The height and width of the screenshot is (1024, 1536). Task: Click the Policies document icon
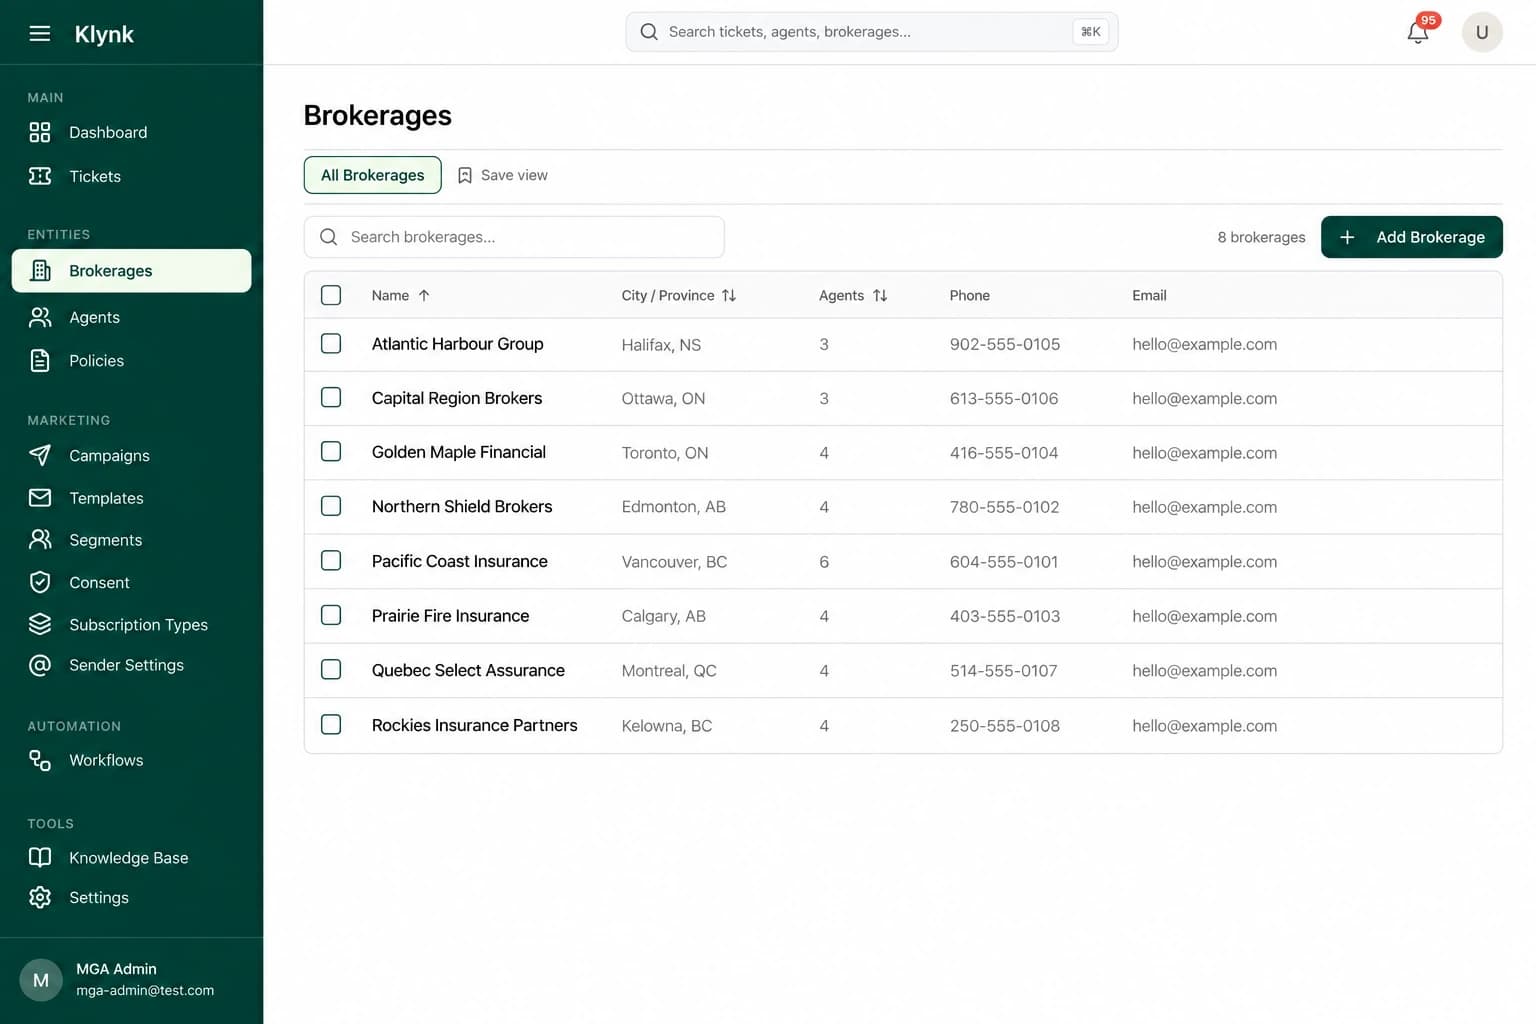pos(40,361)
